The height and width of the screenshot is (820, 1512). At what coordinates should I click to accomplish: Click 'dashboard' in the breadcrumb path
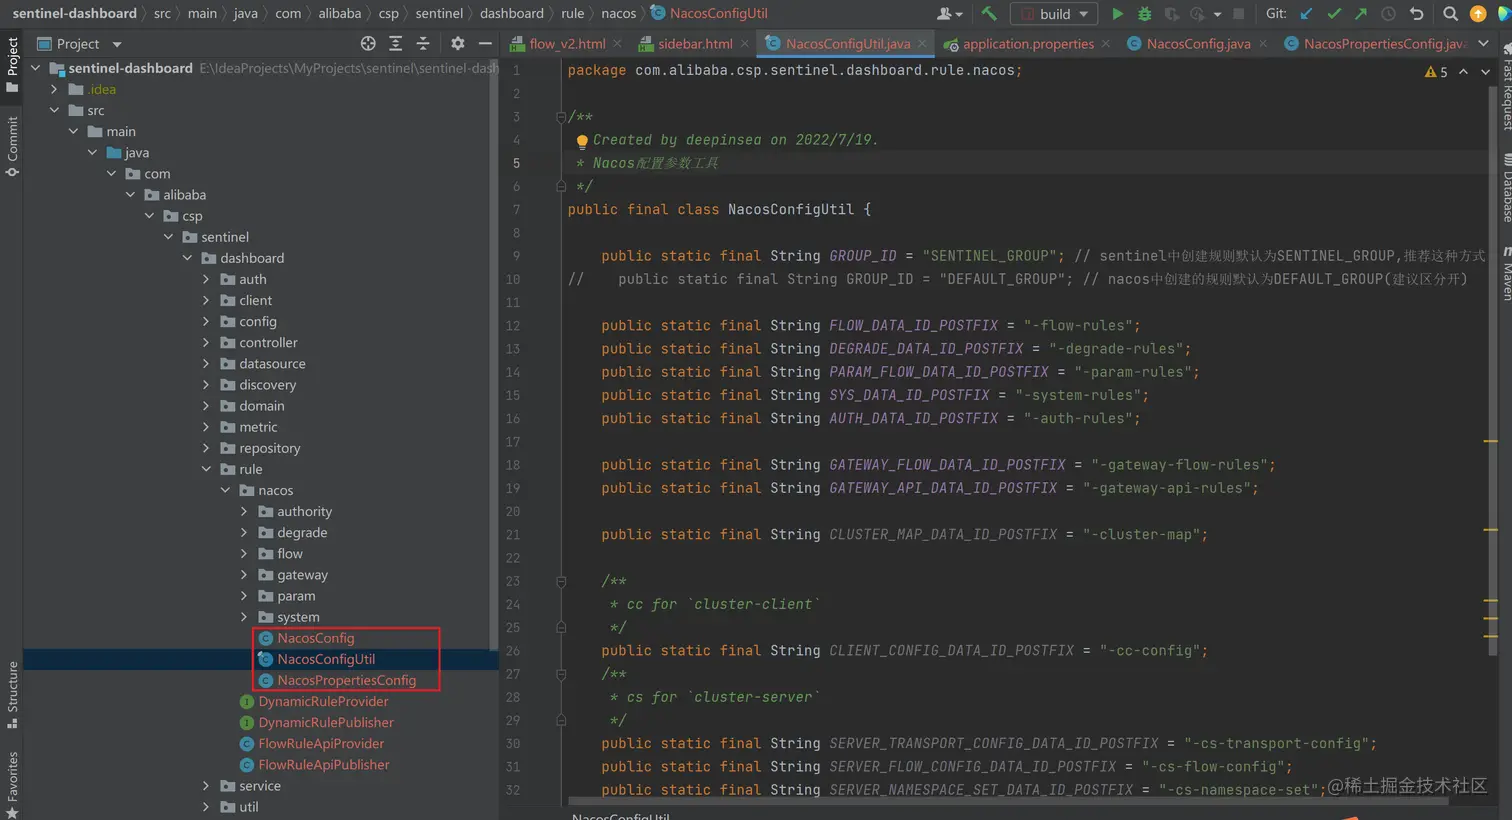pos(512,13)
